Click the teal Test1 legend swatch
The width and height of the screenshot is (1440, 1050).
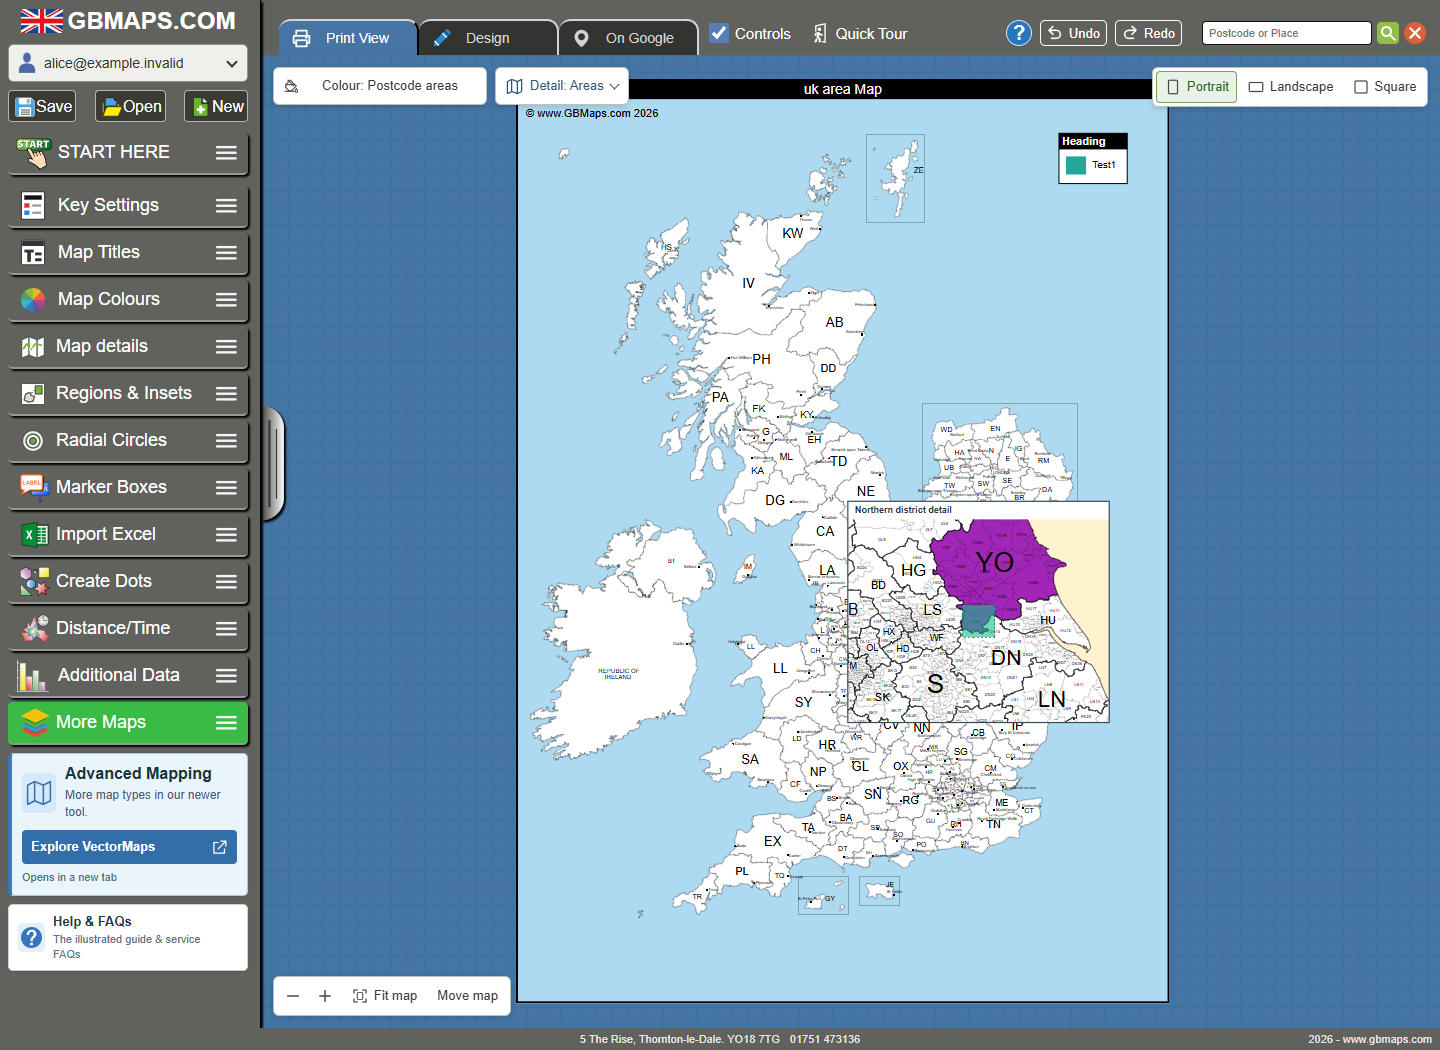click(x=1076, y=166)
